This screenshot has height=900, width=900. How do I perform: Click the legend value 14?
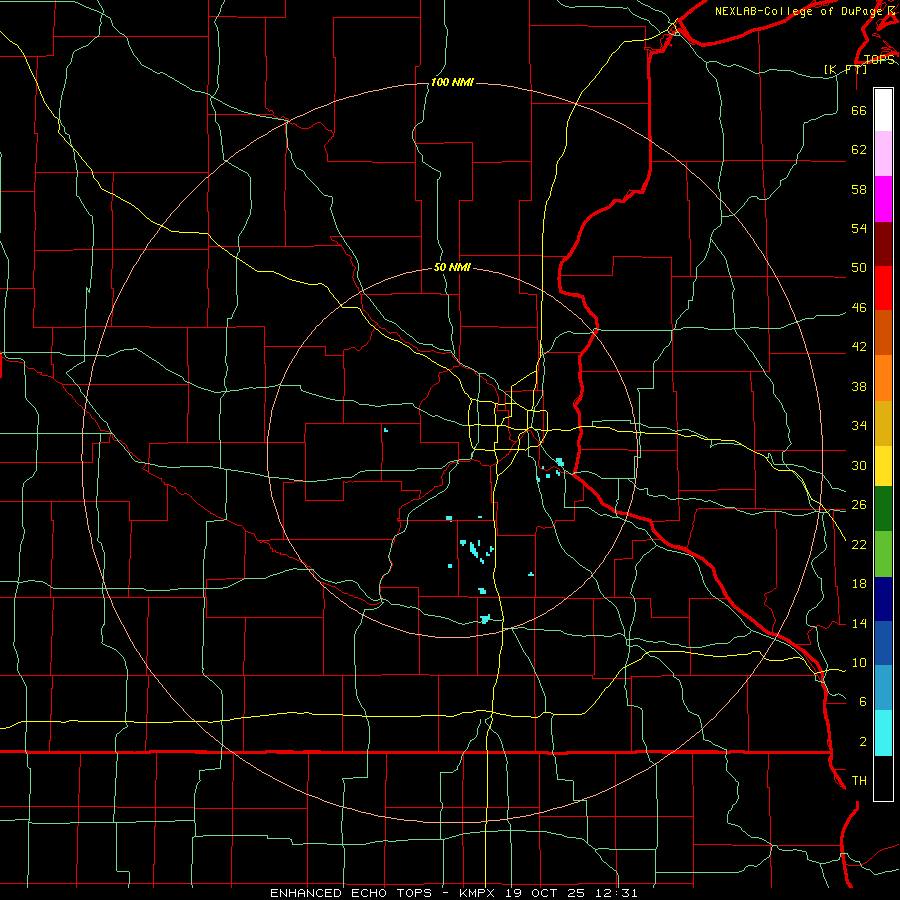click(x=859, y=623)
